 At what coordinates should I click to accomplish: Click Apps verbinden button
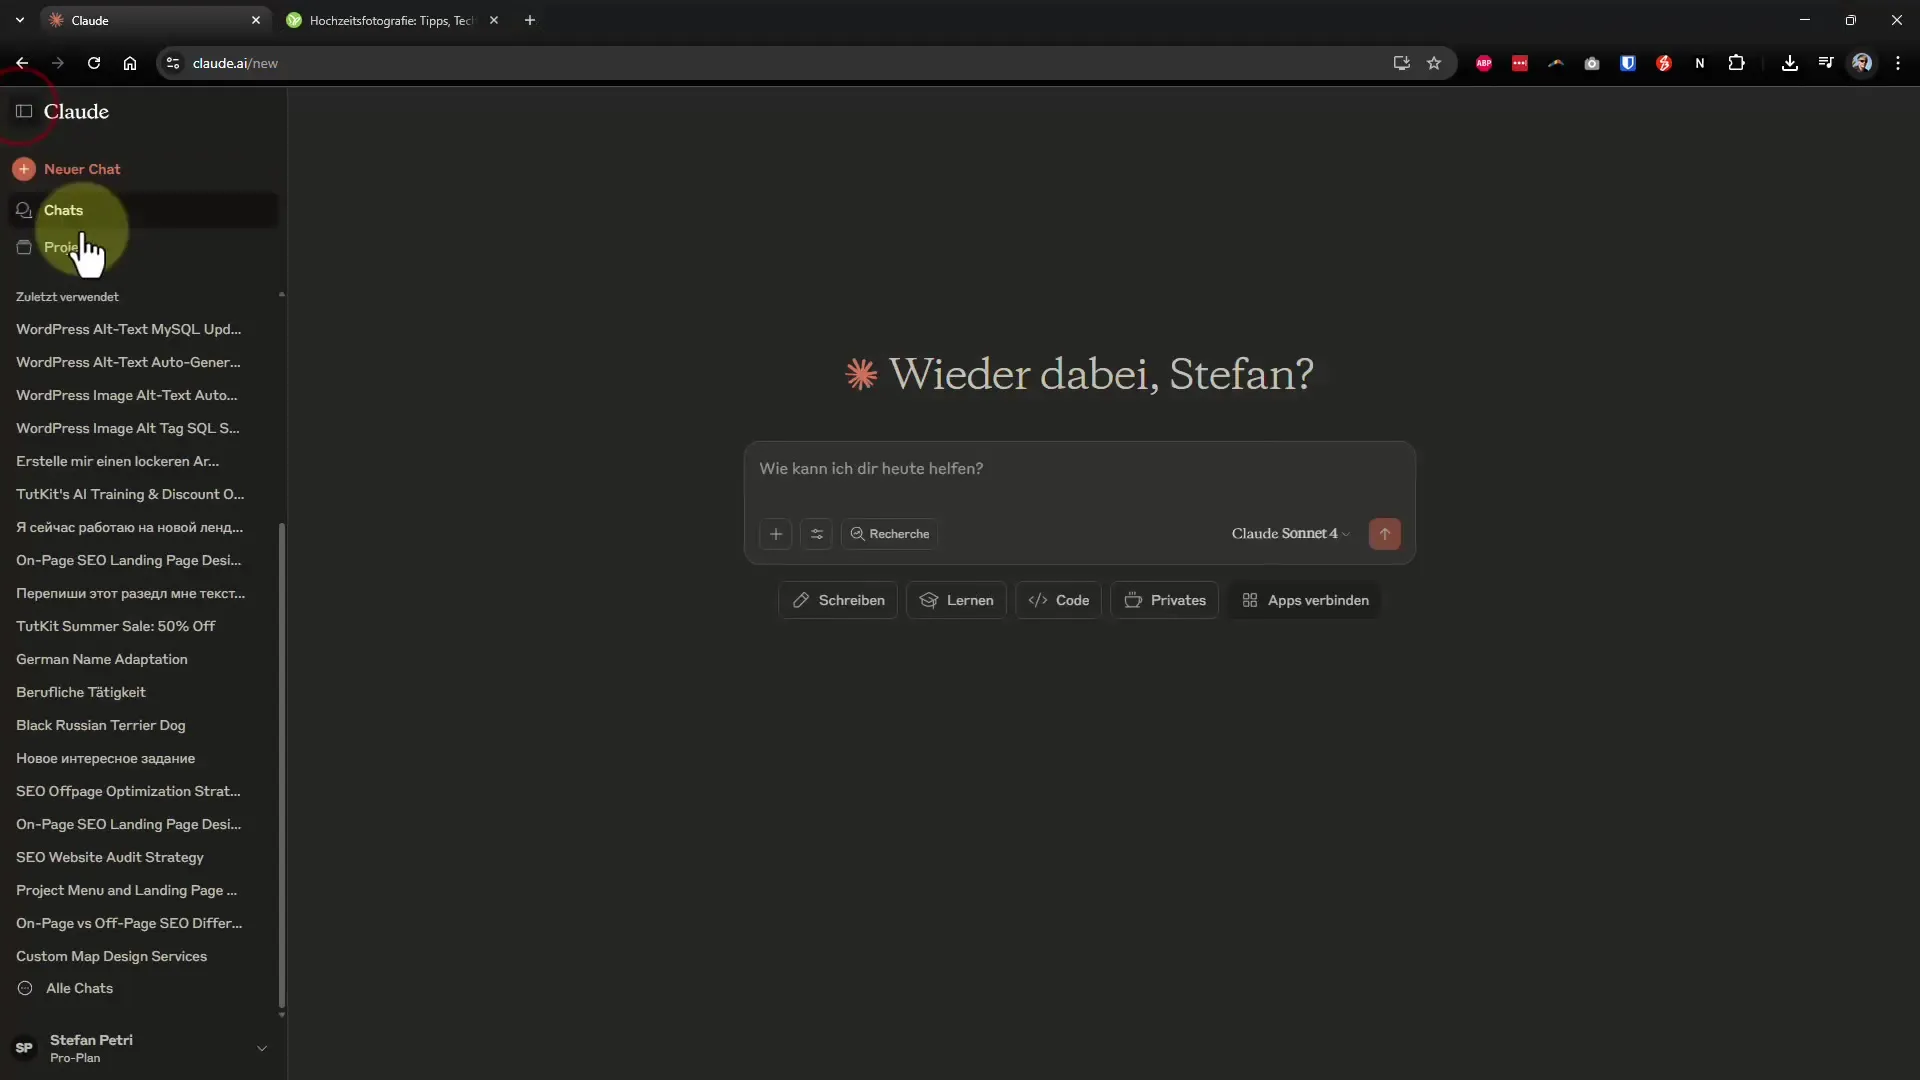click(x=1304, y=600)
